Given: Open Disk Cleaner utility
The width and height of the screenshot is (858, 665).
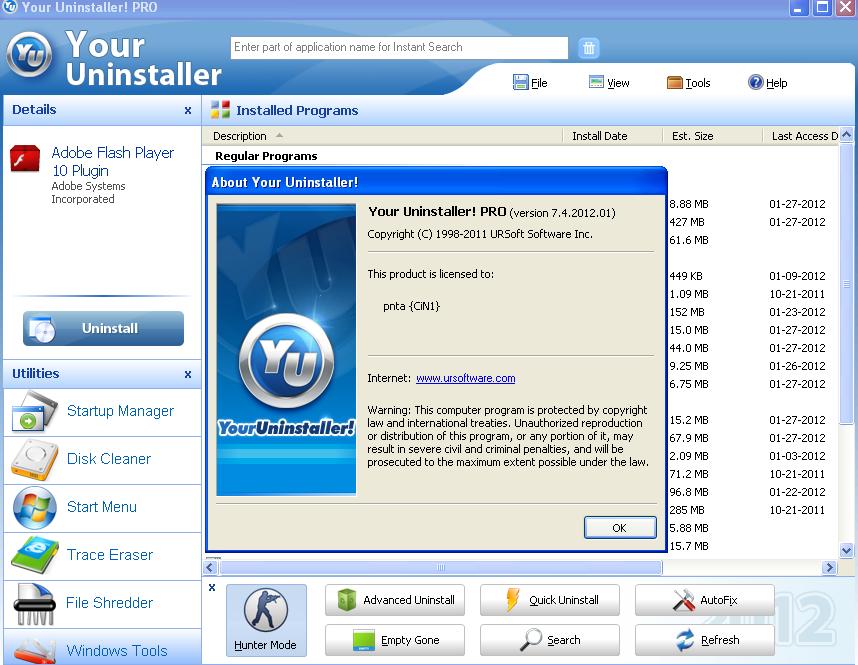Looking at the screenshot, I should tap(102, 460).
